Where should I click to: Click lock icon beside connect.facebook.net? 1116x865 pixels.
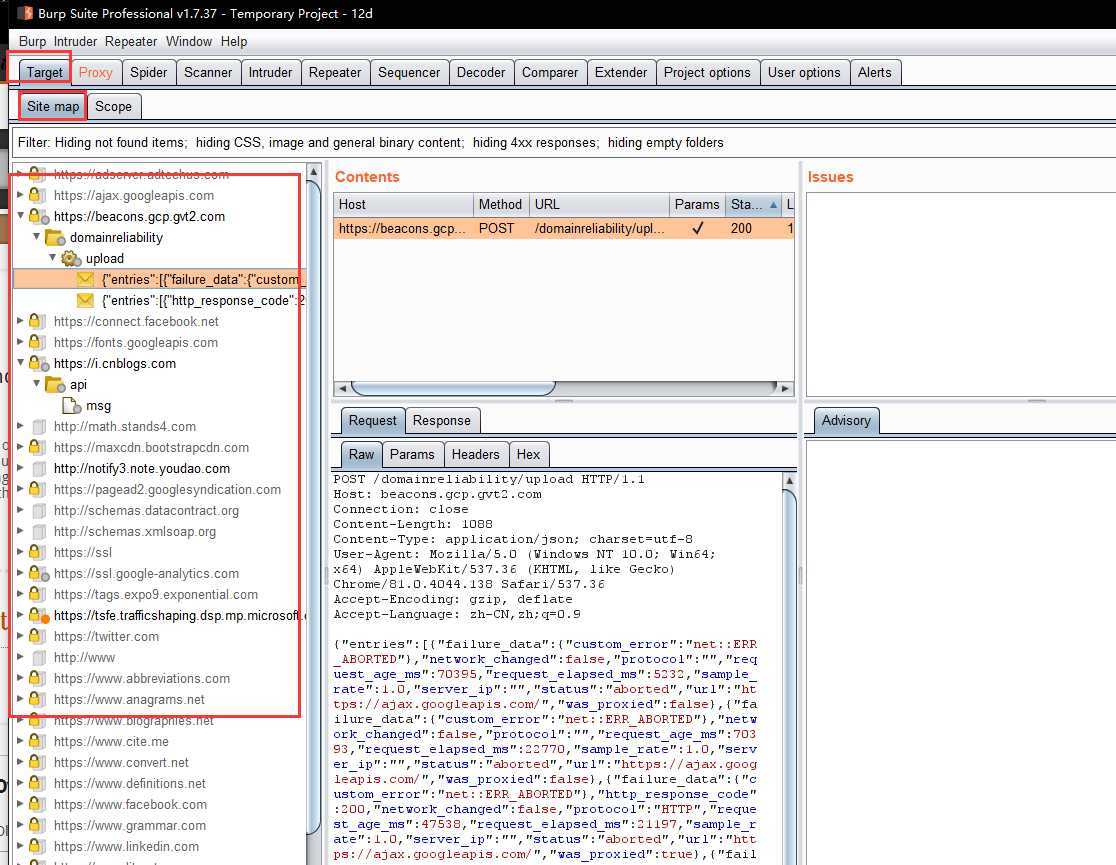(x=37, y=321)
